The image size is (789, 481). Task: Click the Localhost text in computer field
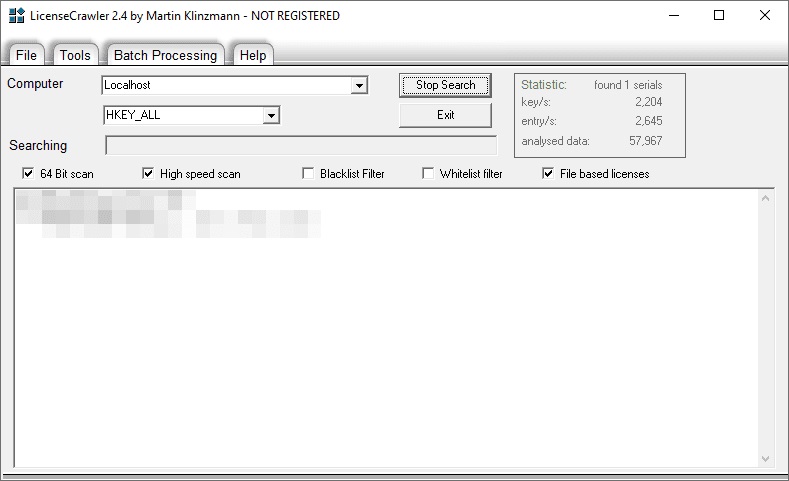click(127, 85)
